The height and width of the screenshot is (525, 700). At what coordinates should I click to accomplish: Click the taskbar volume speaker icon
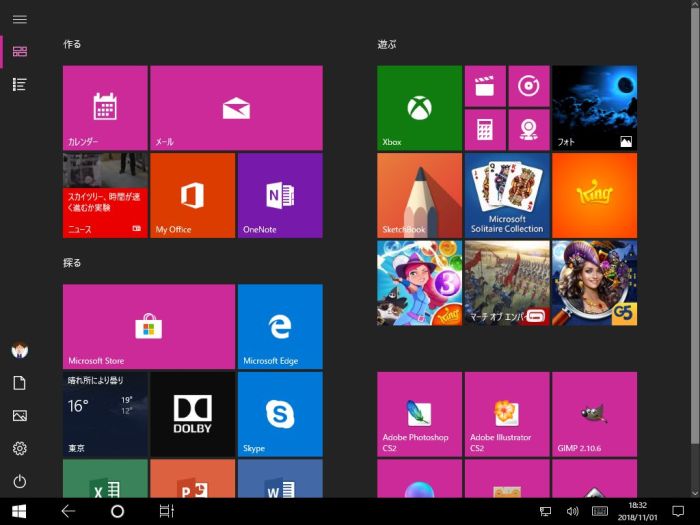[572, 511]
